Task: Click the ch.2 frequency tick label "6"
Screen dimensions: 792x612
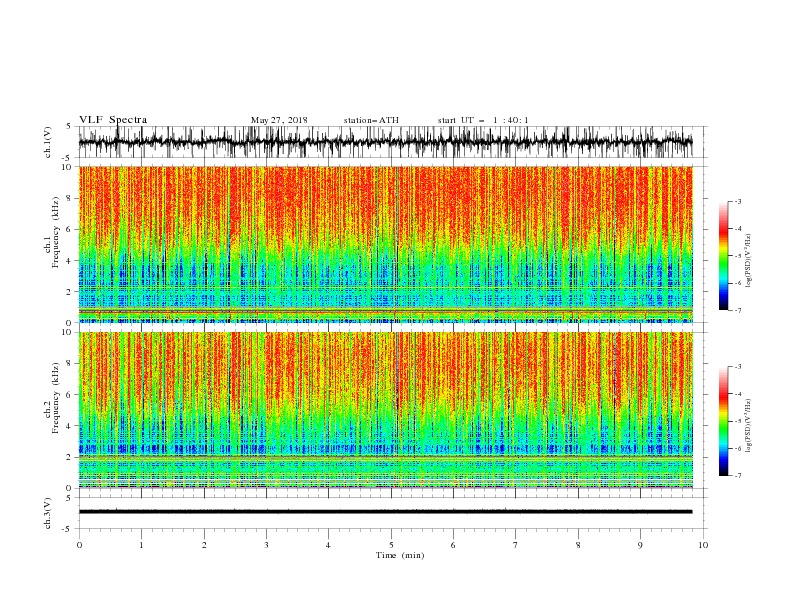Action: [69, 395]
